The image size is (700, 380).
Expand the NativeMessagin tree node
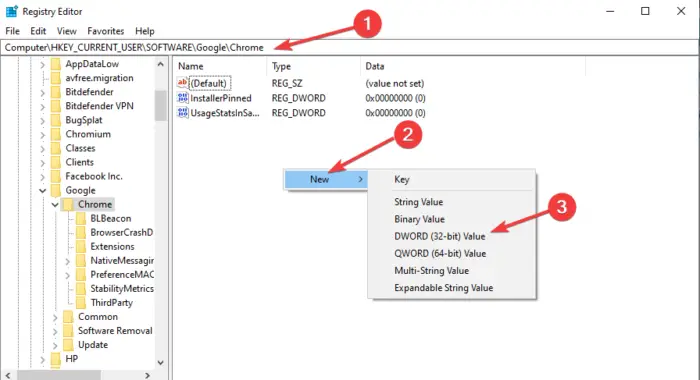[x=67, y=261]
